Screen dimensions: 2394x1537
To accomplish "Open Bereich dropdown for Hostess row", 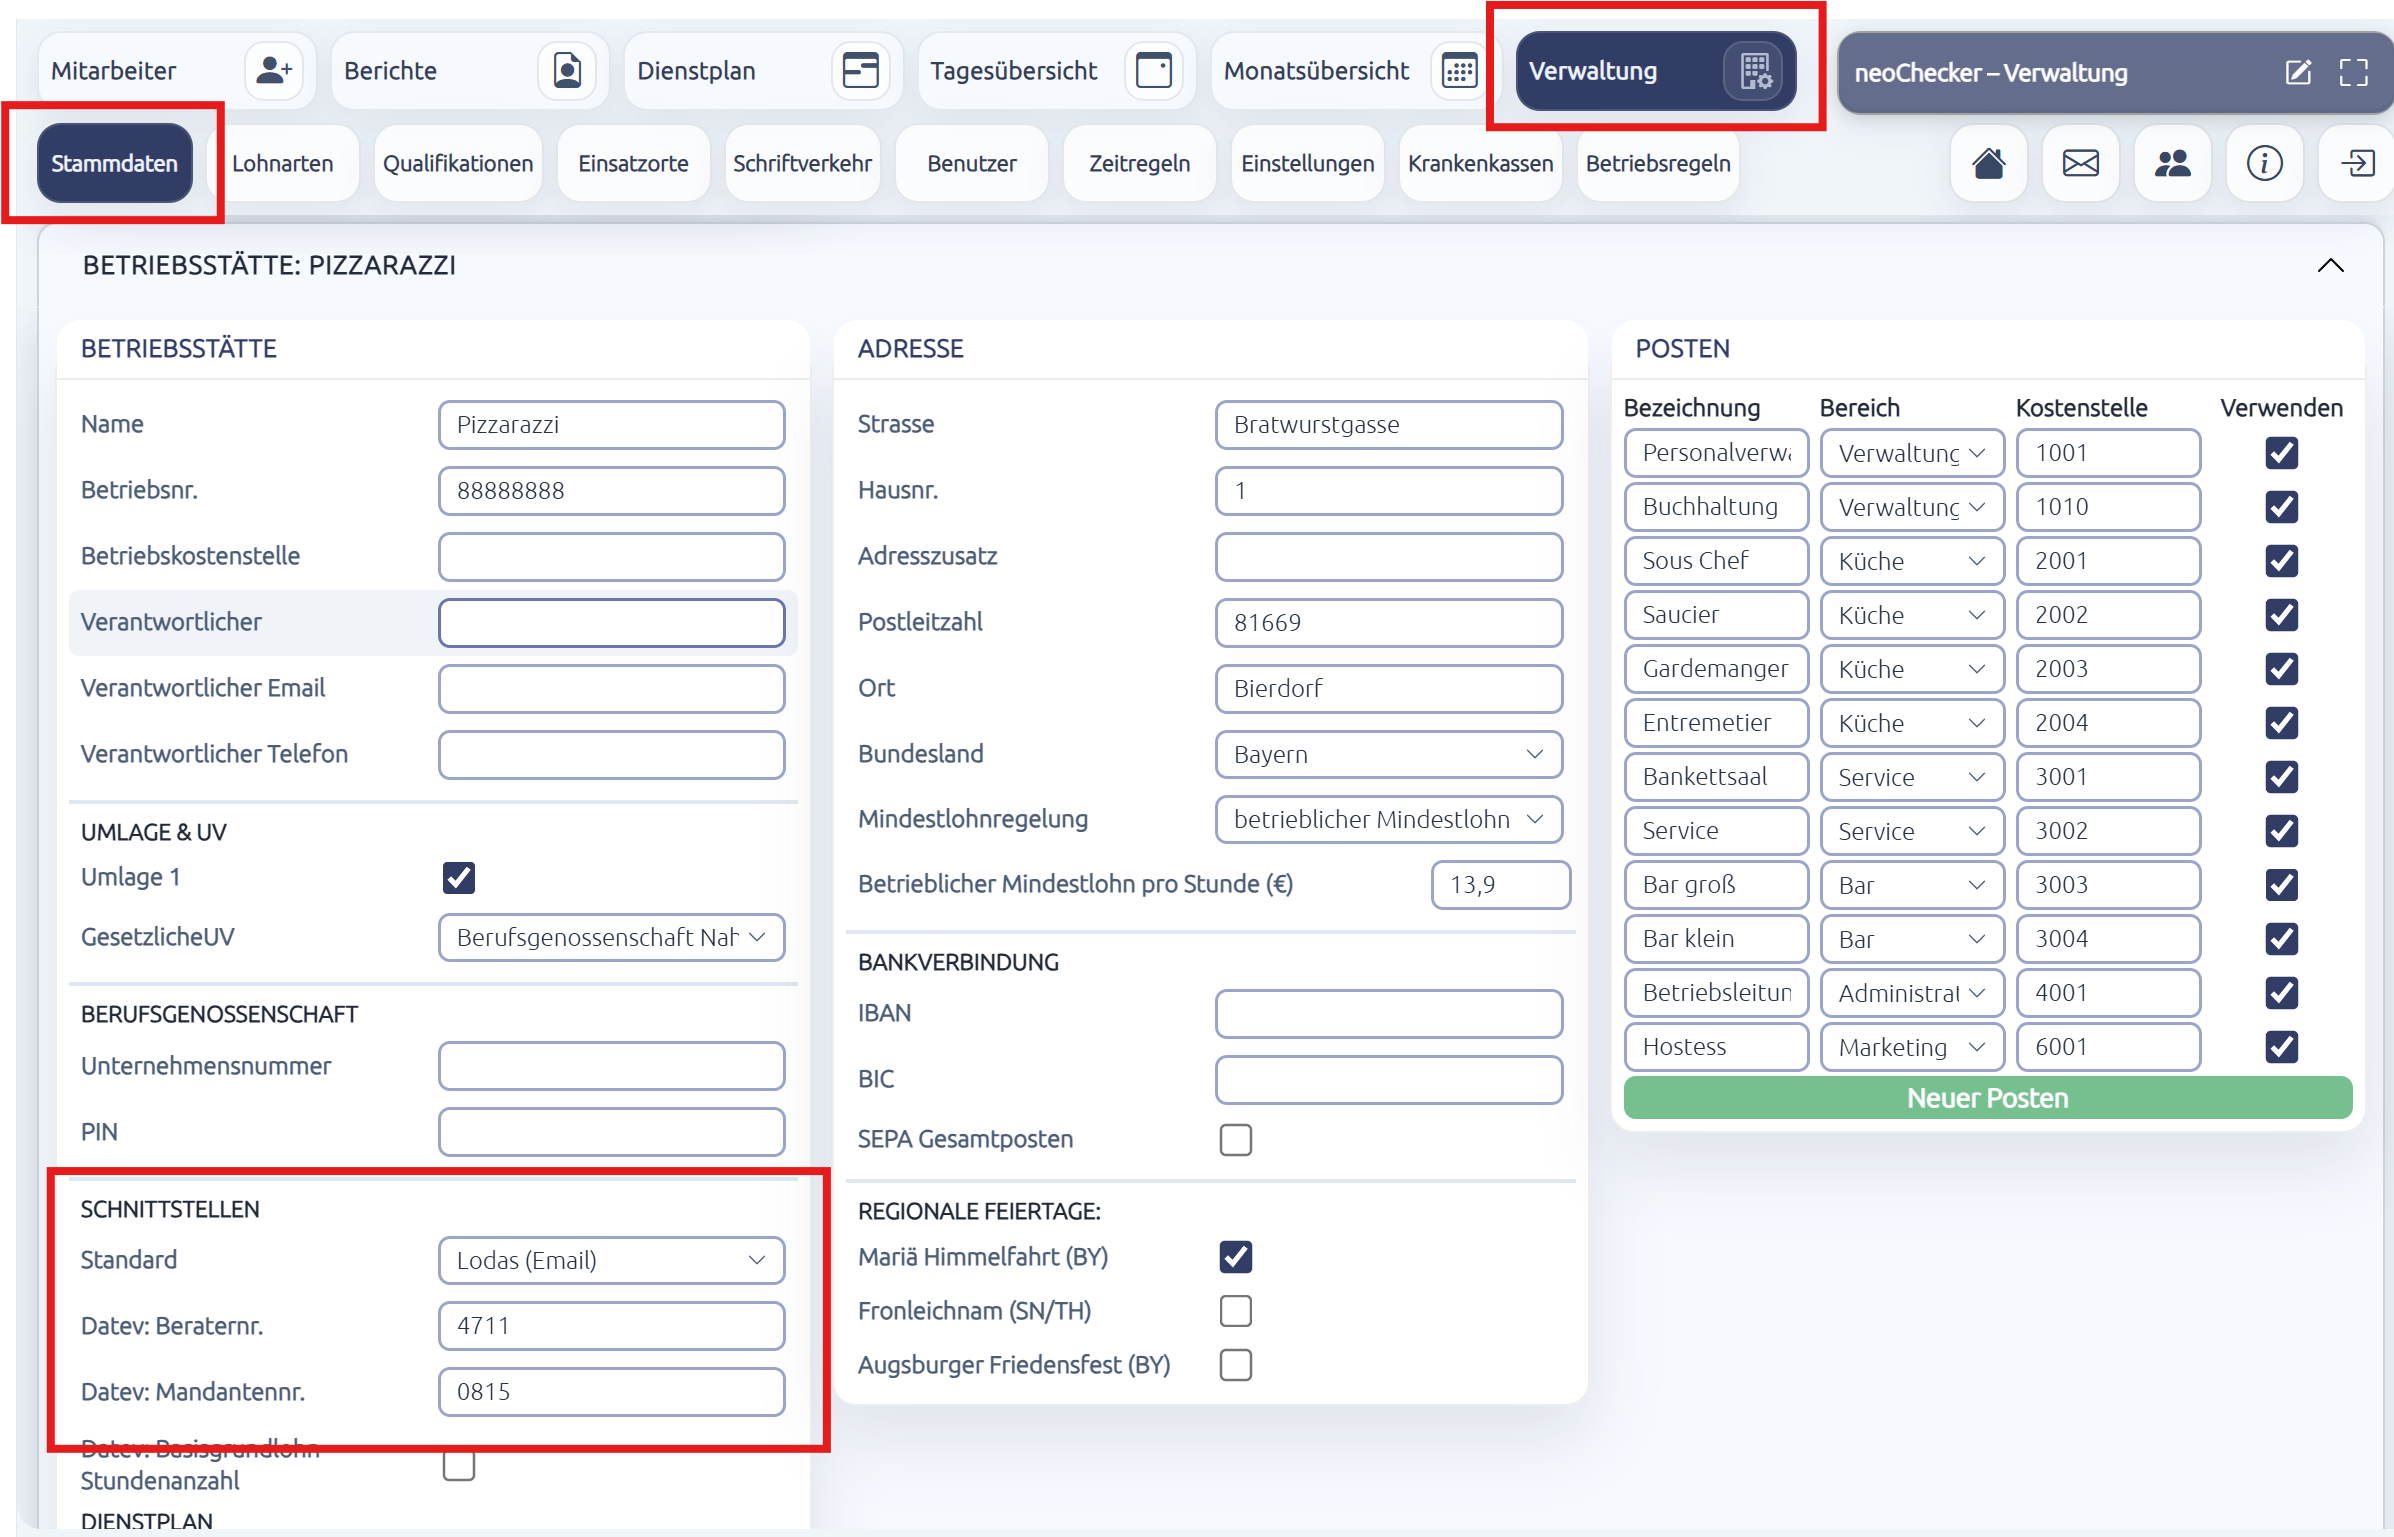I will coord(1911,1046).
